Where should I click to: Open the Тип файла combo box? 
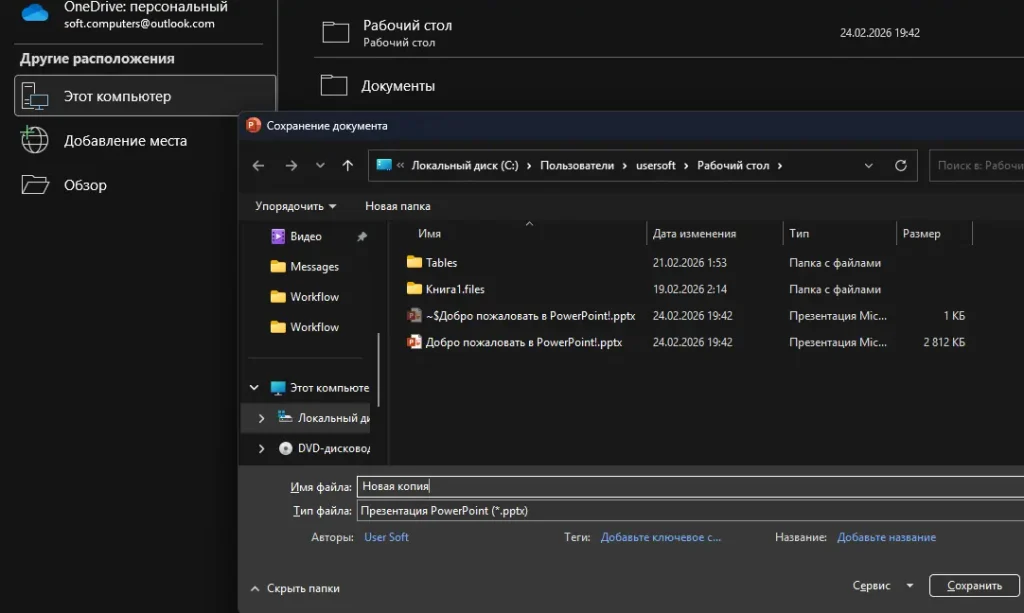tap(690, 511)
